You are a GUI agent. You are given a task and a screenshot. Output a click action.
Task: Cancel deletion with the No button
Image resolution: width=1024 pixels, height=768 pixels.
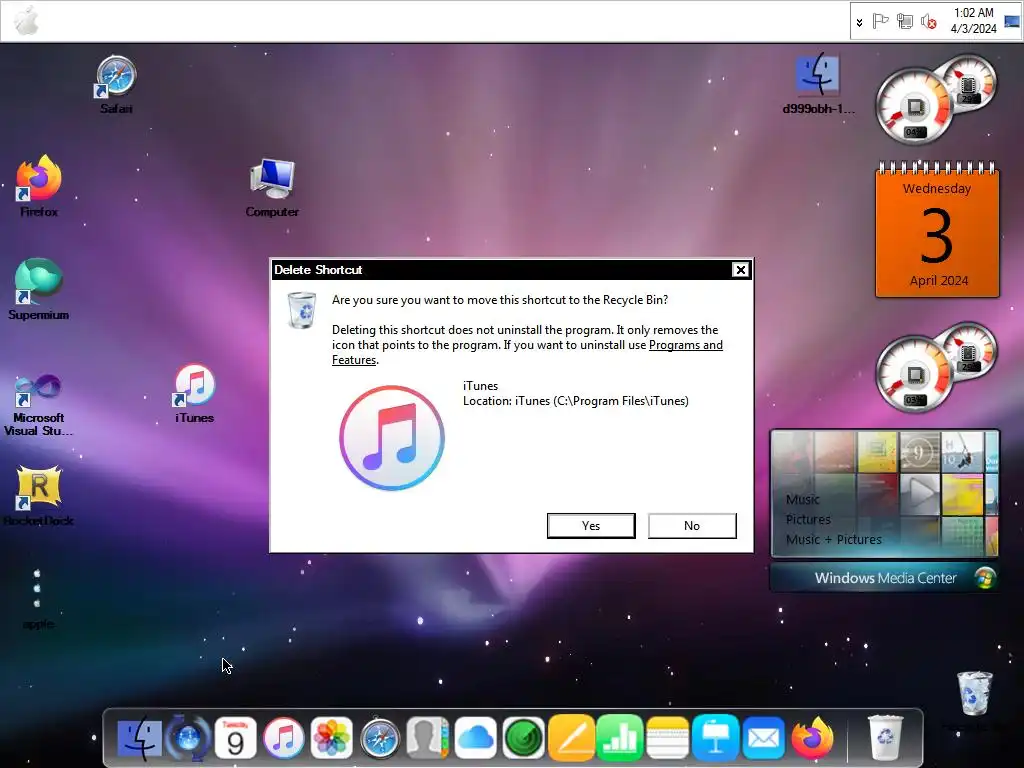(692, 526)
